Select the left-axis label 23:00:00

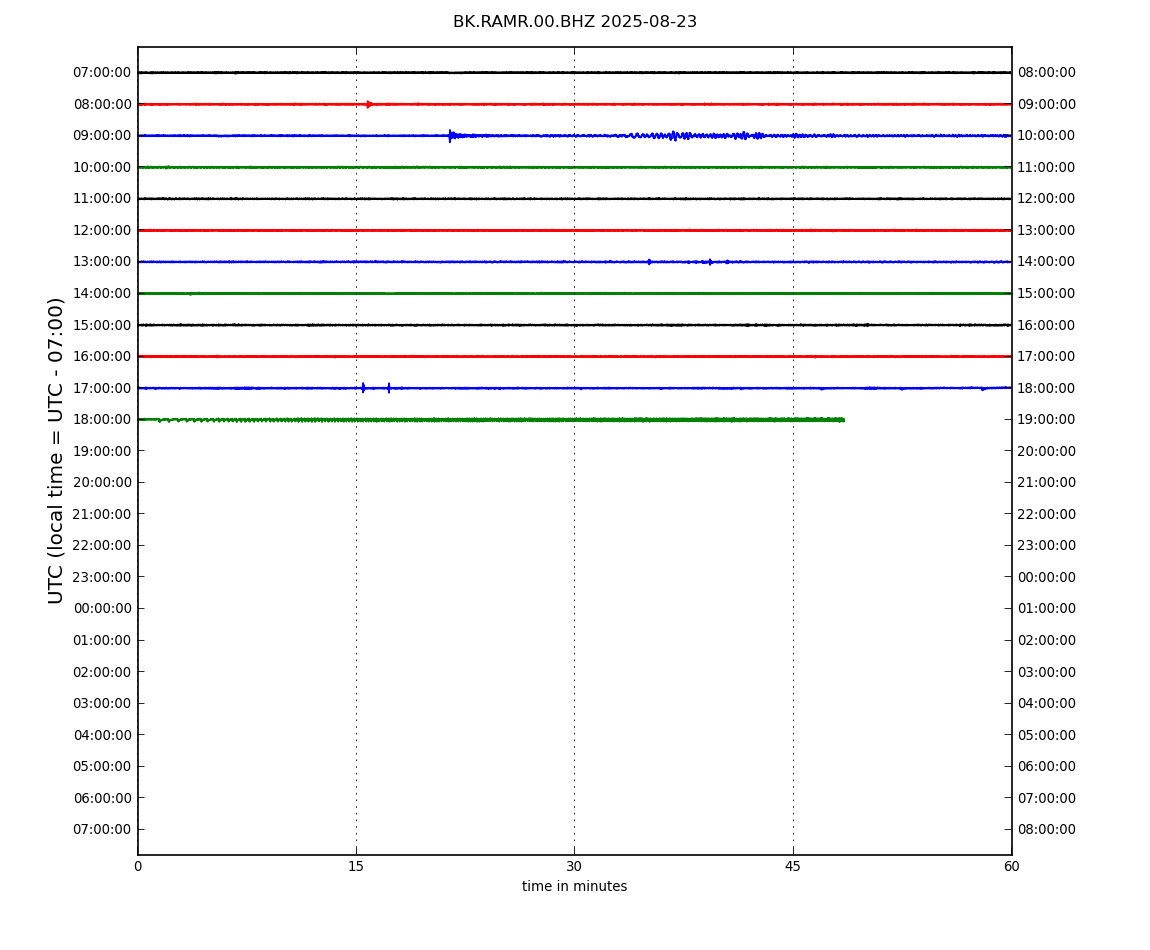[x=103, y=577]
